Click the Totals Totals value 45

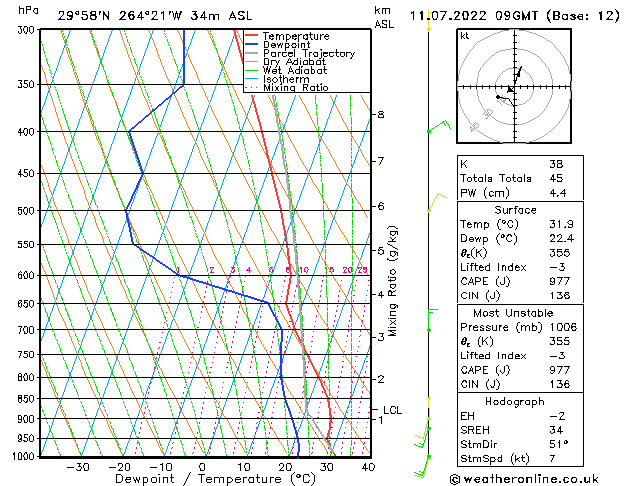coord(556,178)
